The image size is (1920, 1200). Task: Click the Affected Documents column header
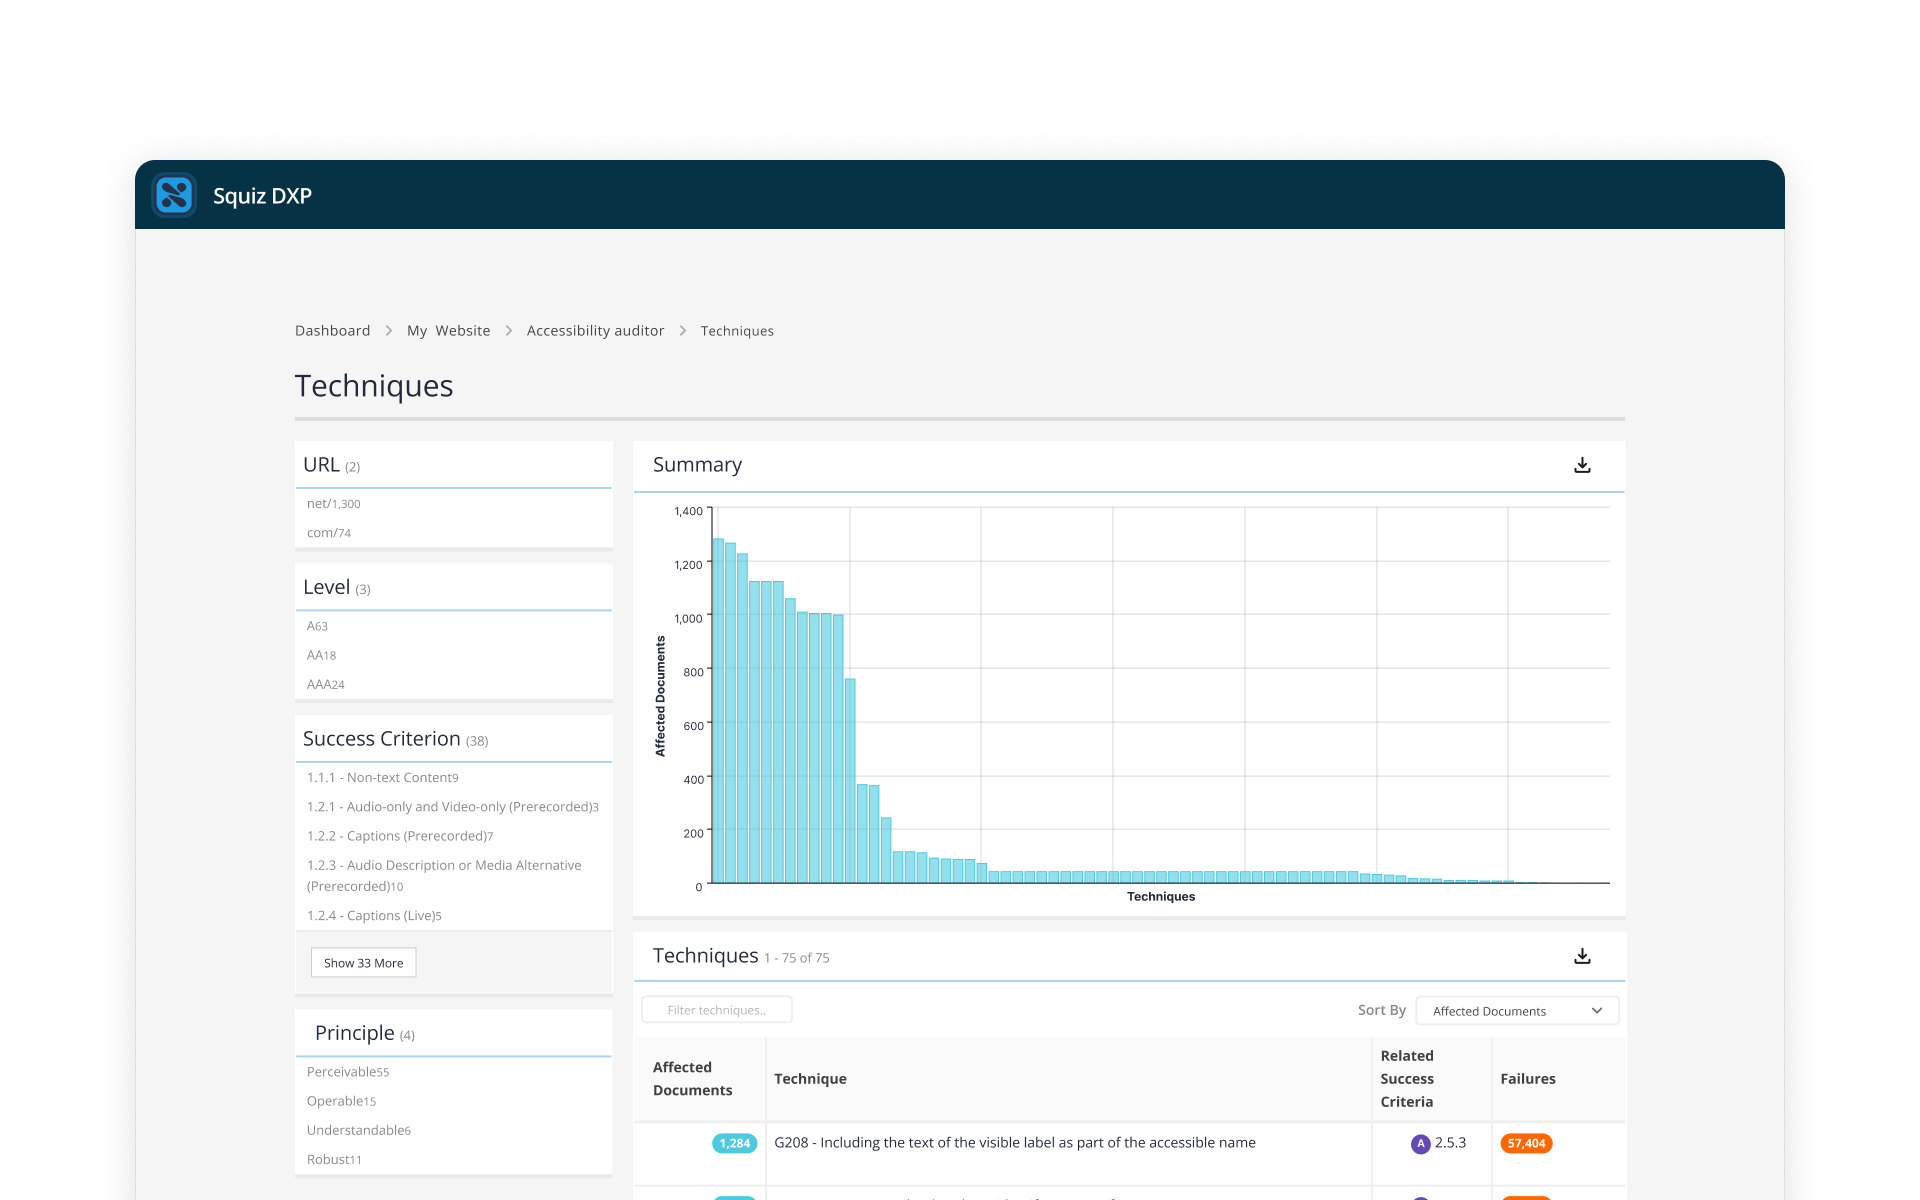click(x=692, y=1079)
